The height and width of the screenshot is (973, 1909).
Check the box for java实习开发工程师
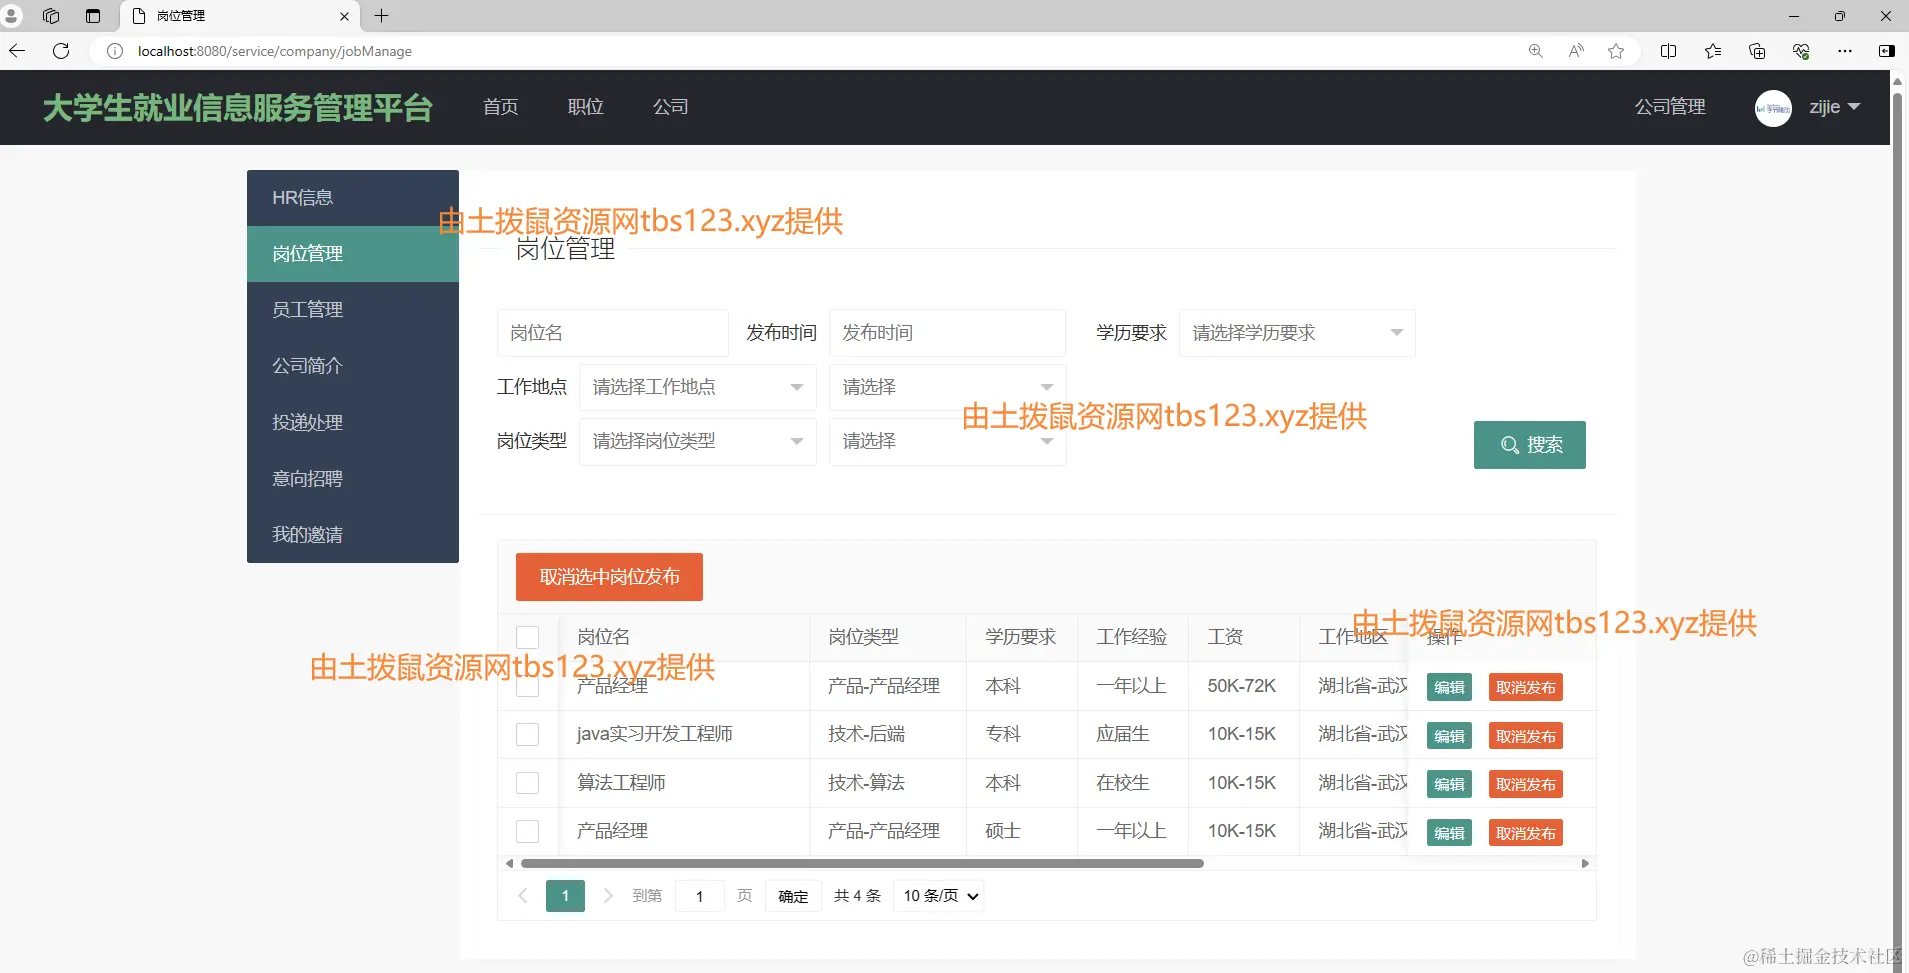pyautogui.click(x=527, y=734)
